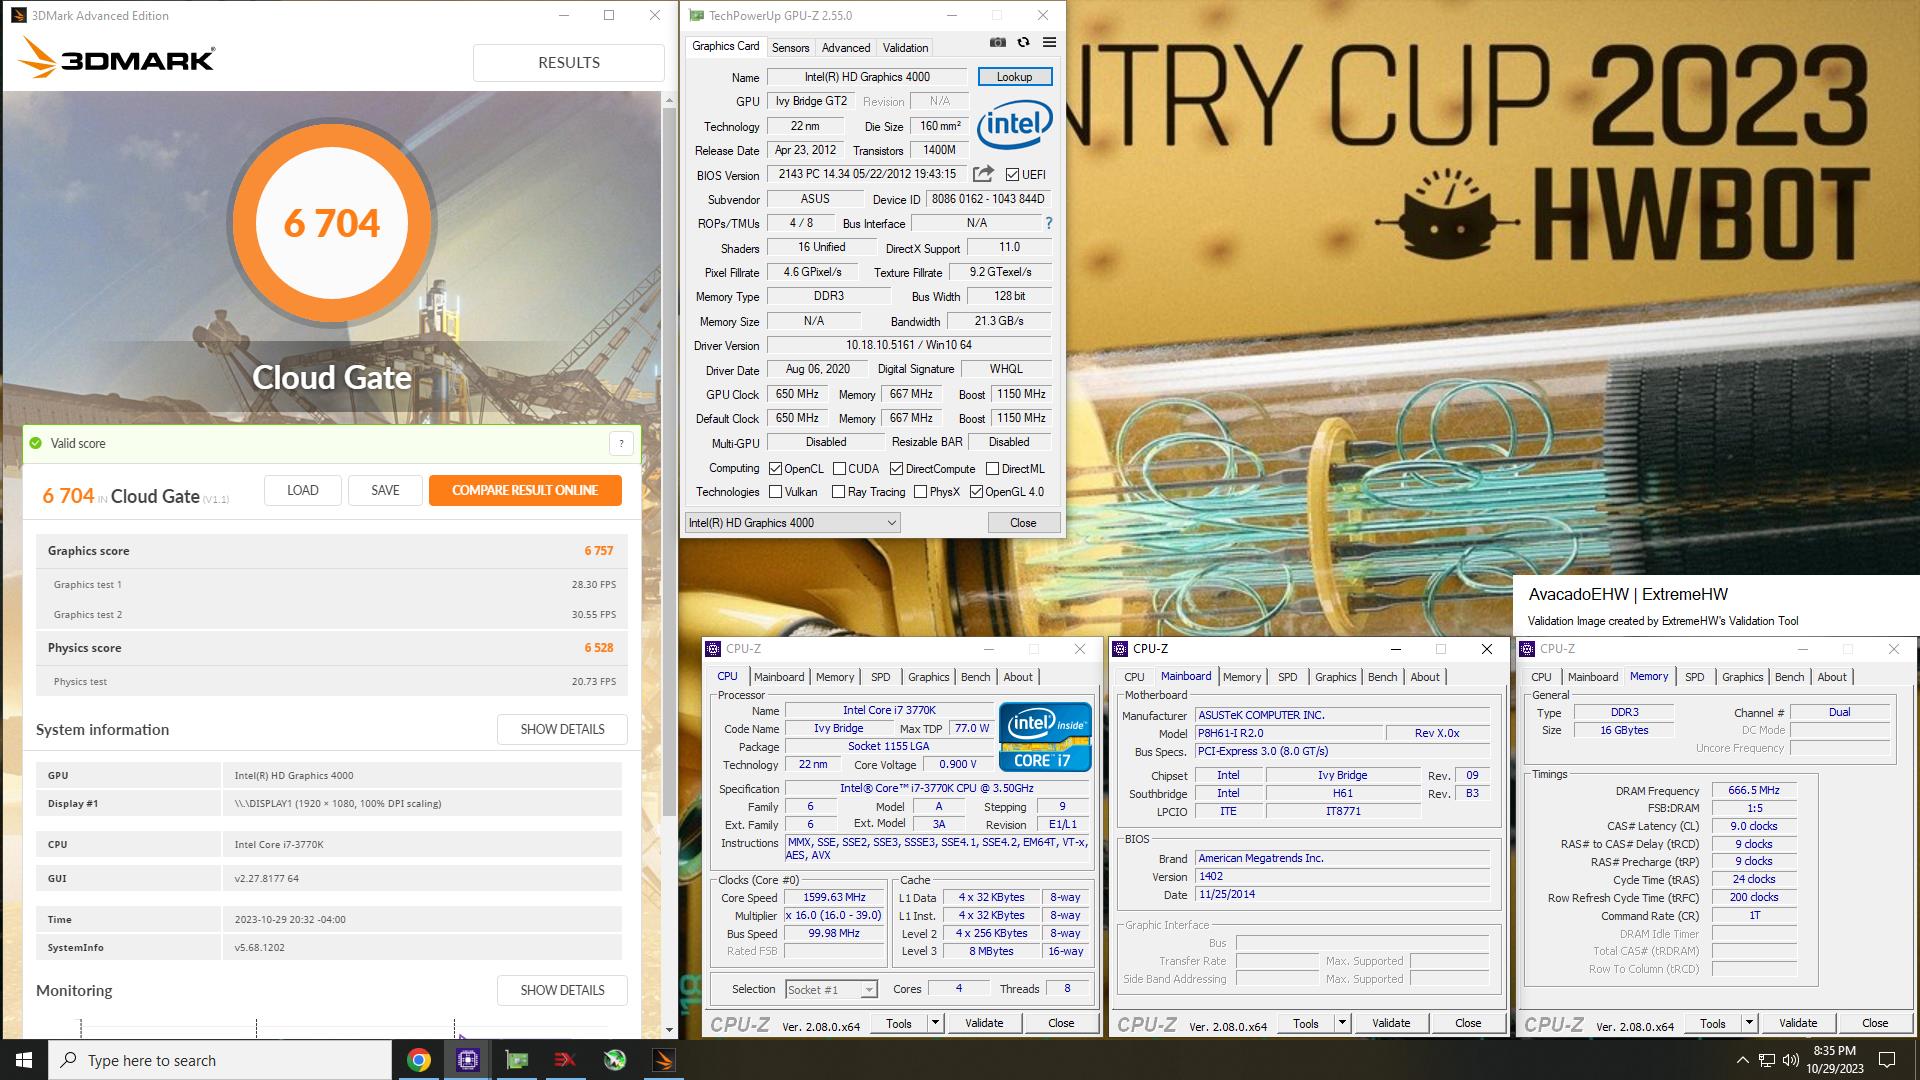1920x1080 pixels.
Task: Open volume tray icon
Action: tap(1790, 1060)
